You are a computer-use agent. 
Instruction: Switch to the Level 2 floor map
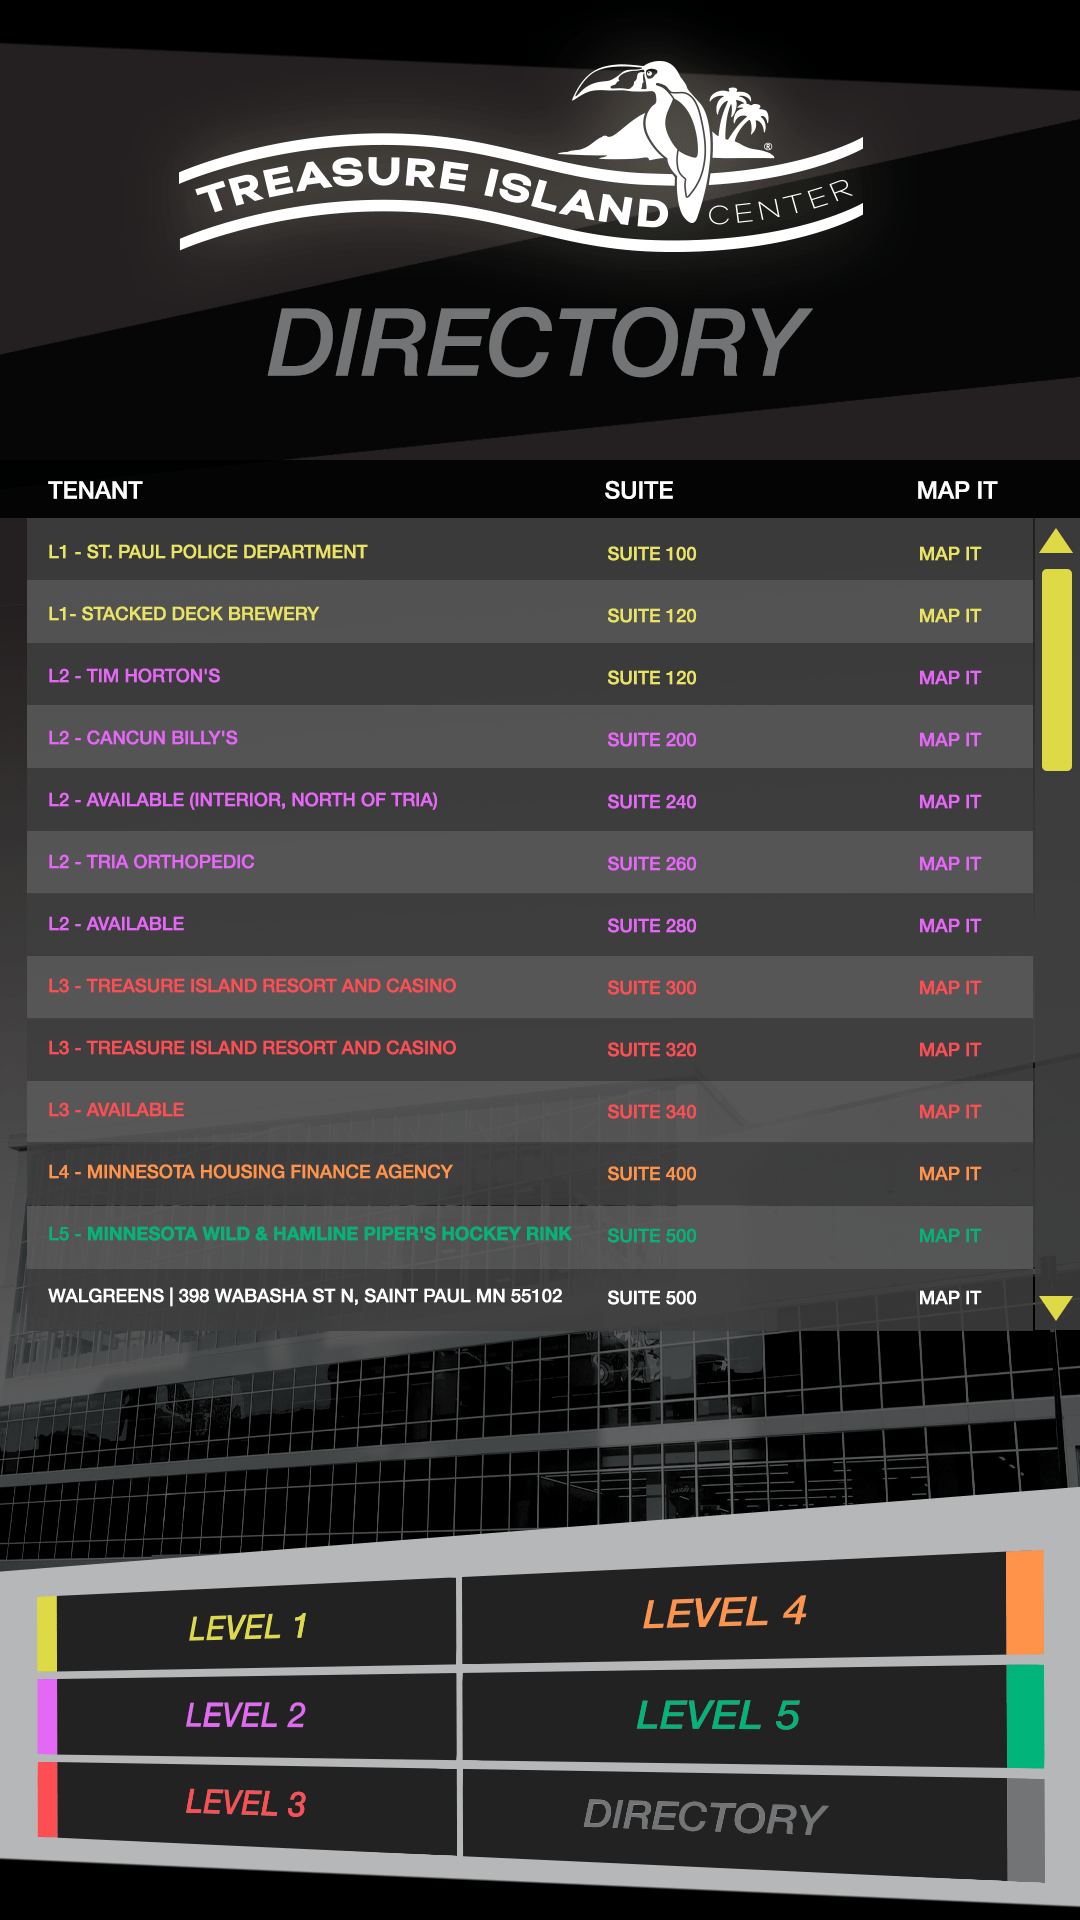[245, 1716]
